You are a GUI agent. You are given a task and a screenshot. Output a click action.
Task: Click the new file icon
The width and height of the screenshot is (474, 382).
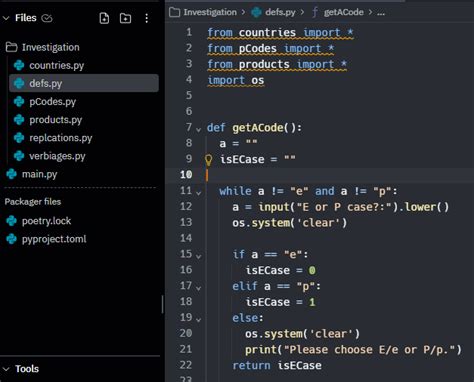pos(104,18)
